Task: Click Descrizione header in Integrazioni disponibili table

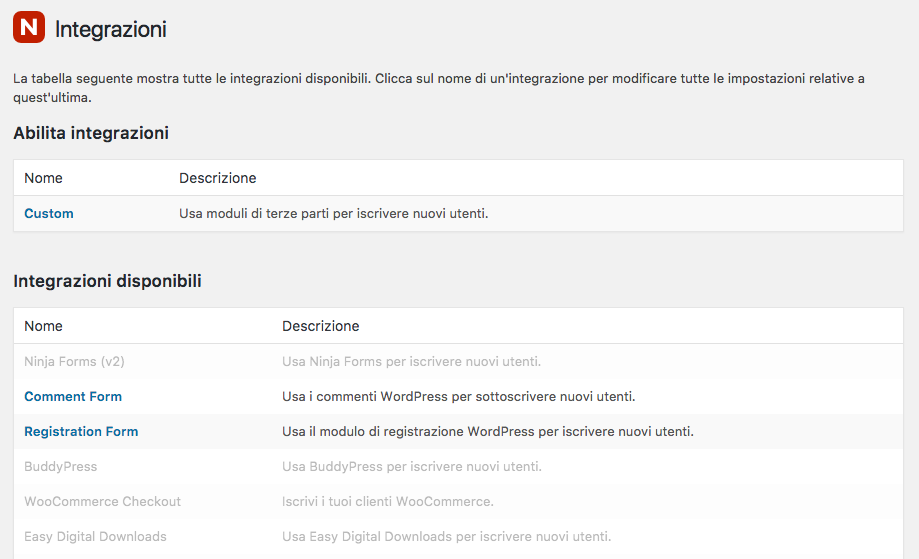Action: pyautogui.click(x=321, y=326)
